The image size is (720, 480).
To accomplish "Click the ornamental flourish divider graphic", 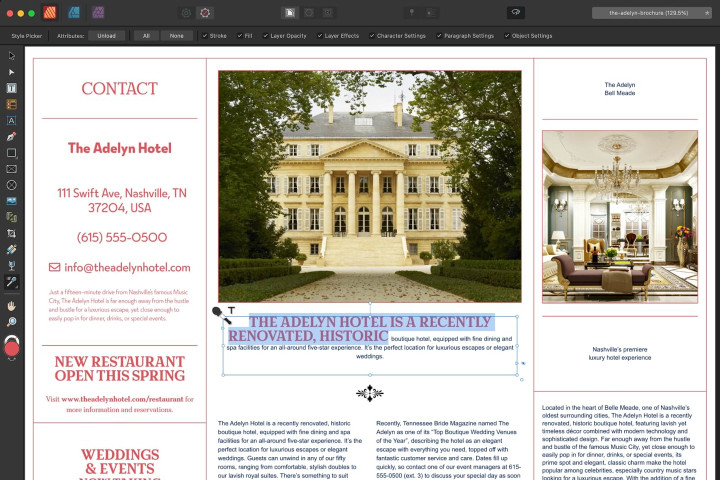I will 370,393.
